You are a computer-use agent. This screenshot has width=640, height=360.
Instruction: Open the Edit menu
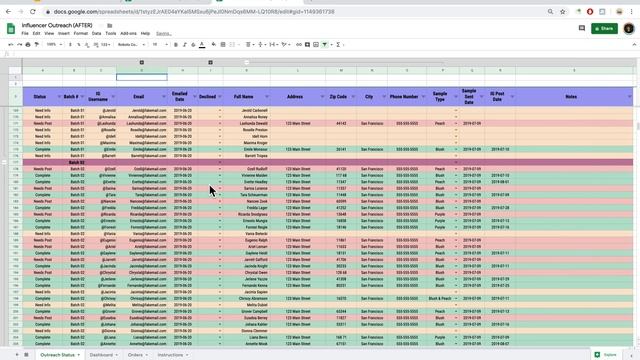(x=36, y=33)
